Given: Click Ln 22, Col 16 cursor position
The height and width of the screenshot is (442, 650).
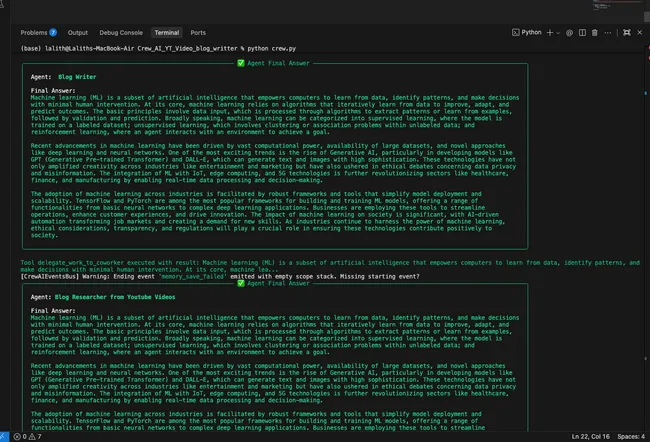Looking at the screenshot, I should (x=590, y=437).
